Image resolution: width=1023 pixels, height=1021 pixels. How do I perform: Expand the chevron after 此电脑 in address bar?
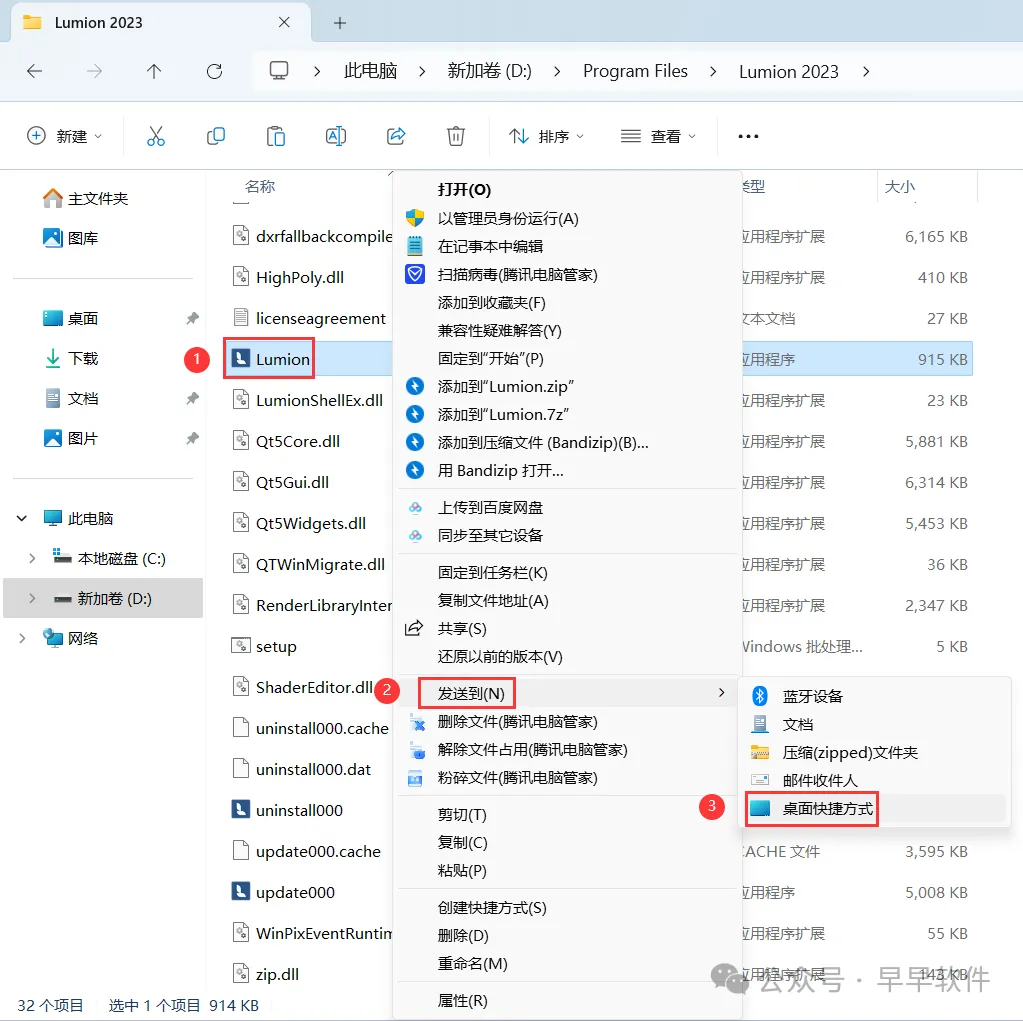(x=422, y=71)
